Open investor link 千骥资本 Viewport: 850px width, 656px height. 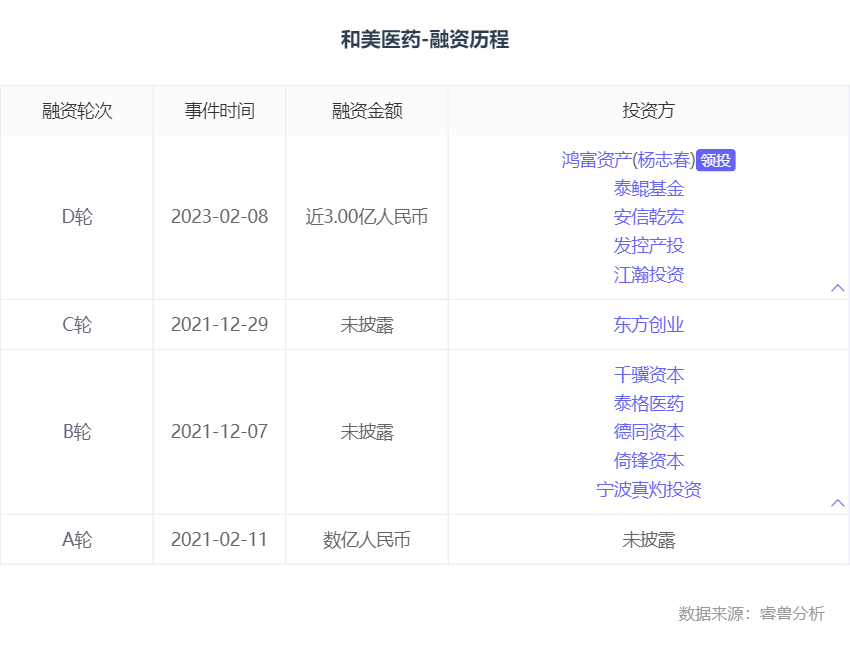coord(648,375)
